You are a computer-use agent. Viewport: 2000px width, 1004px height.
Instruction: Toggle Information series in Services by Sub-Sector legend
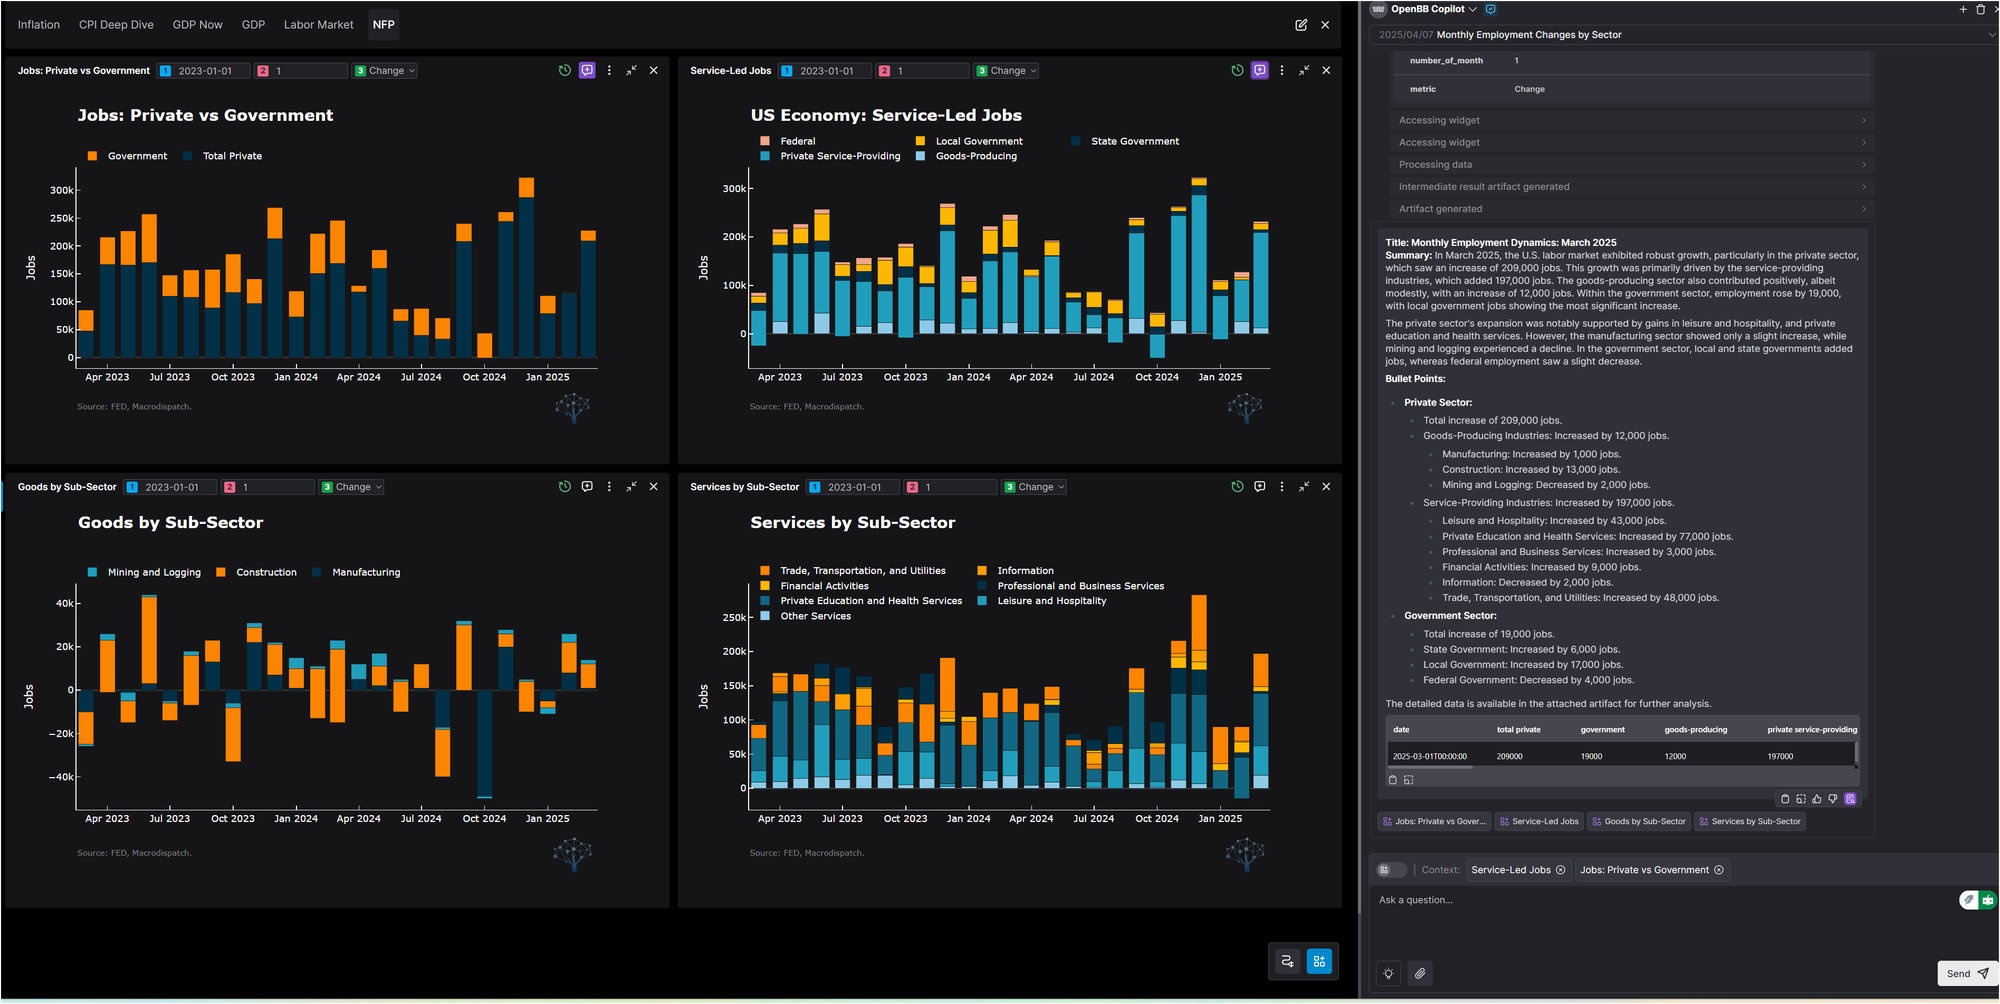[x=1016, y=571]
